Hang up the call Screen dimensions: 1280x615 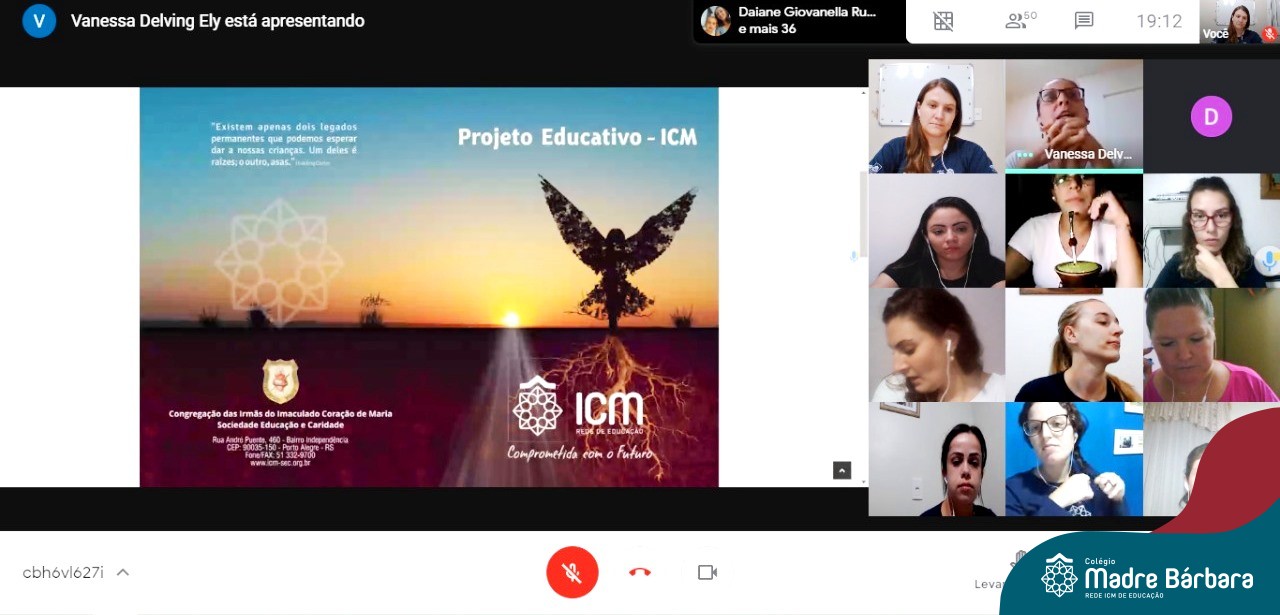[x=640, y=572]
